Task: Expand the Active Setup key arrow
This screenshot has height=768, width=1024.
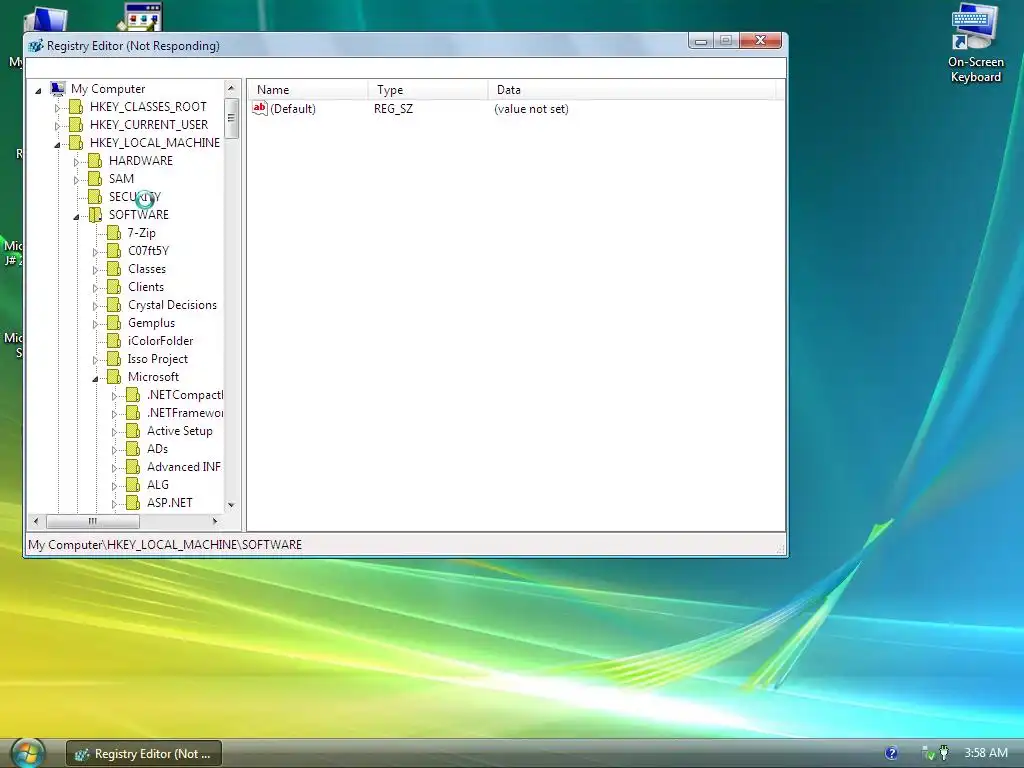Action: point(114,432)
